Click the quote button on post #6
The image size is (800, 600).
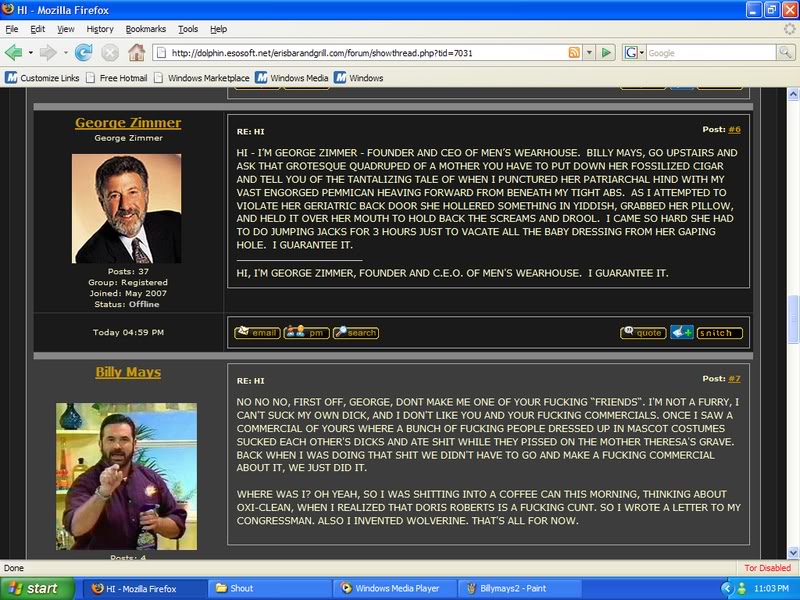643,333
